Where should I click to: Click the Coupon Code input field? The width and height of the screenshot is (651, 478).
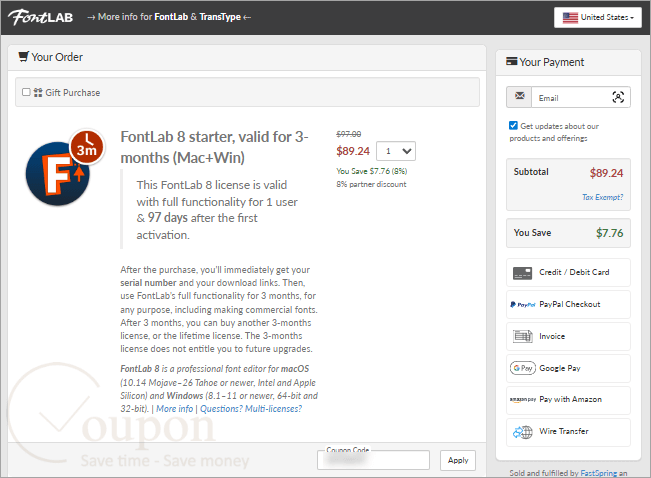[x=373, y=460]
